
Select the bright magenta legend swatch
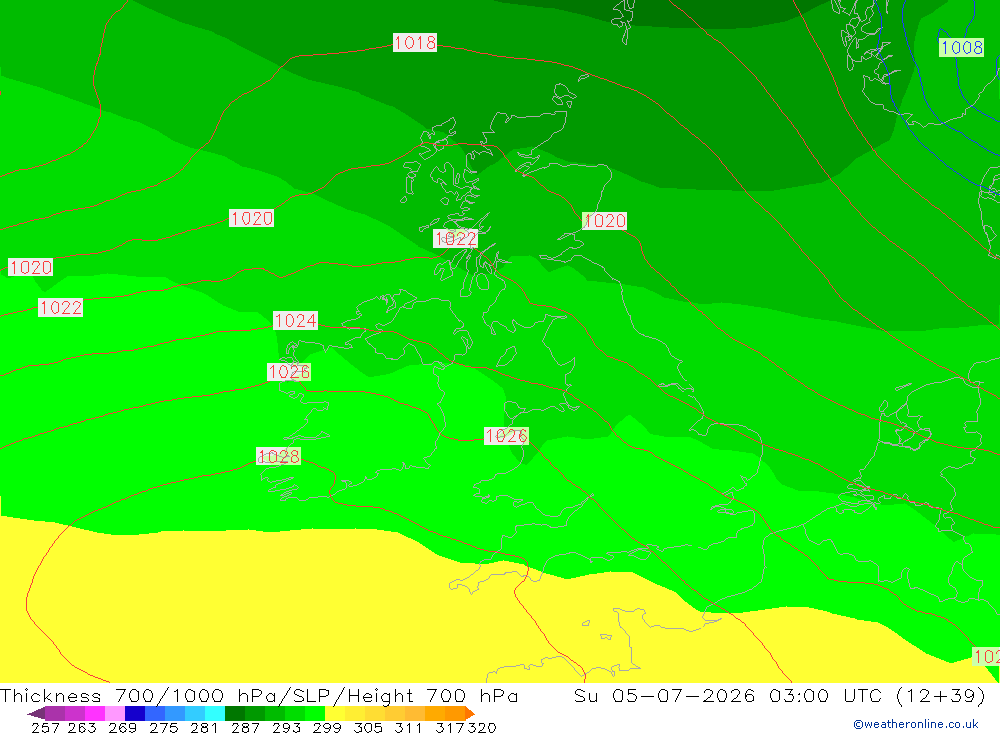(95, 713)
